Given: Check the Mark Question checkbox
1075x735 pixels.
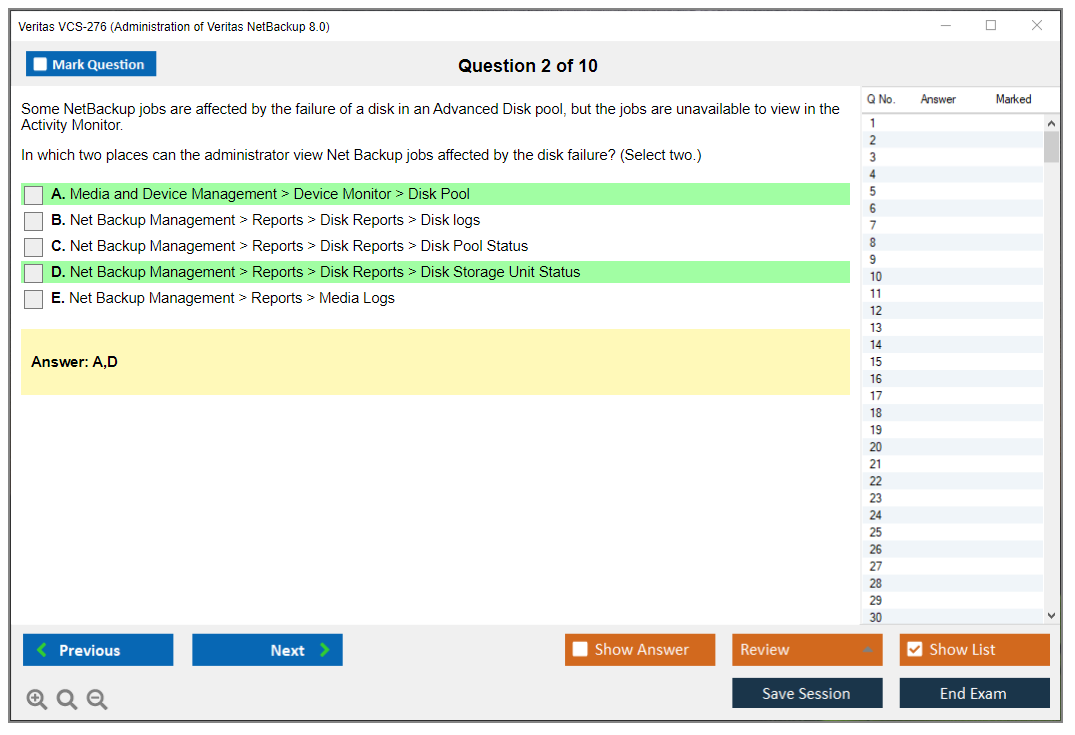Looking at the screenshot, I should pyautogui.click(x=41, y=65).
